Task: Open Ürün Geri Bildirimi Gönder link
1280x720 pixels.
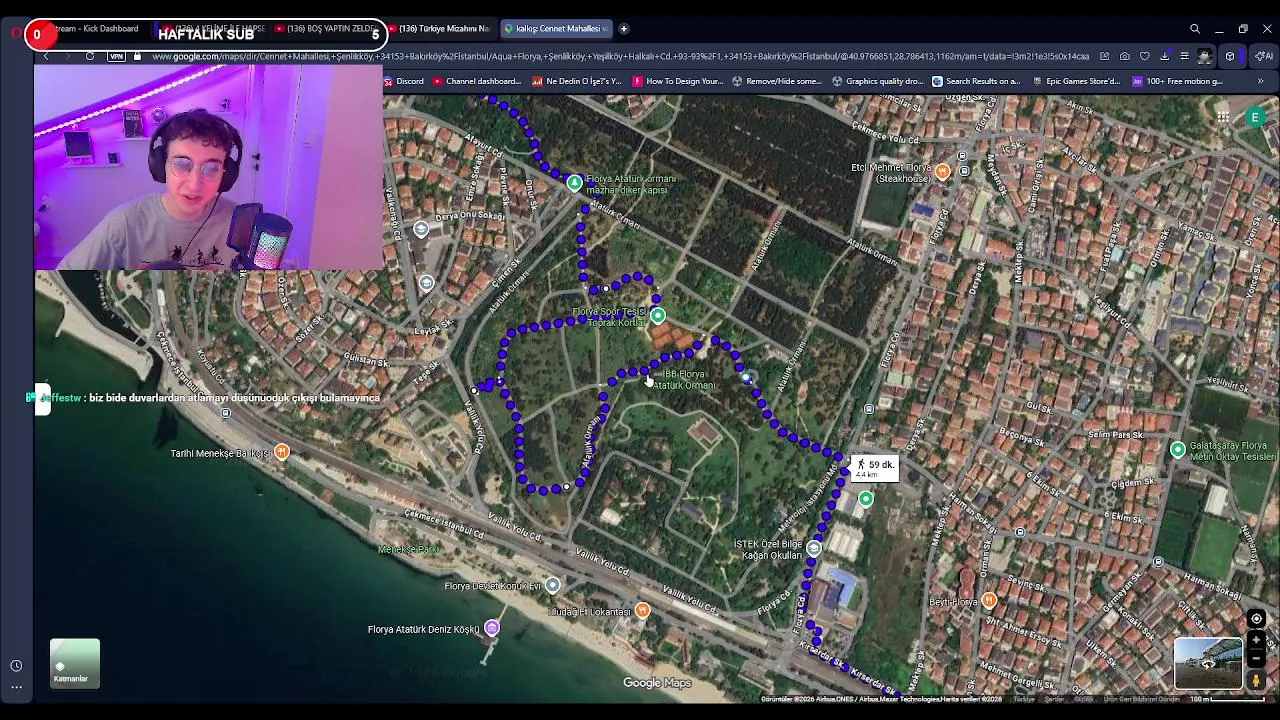Action: click(1142, 699)
